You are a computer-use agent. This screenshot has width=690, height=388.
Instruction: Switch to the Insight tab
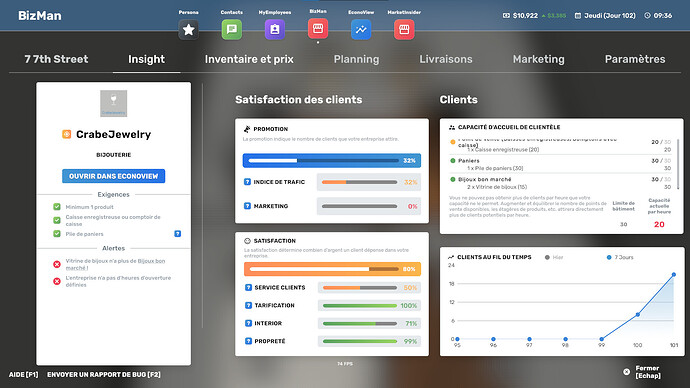(x=147, y=59)
